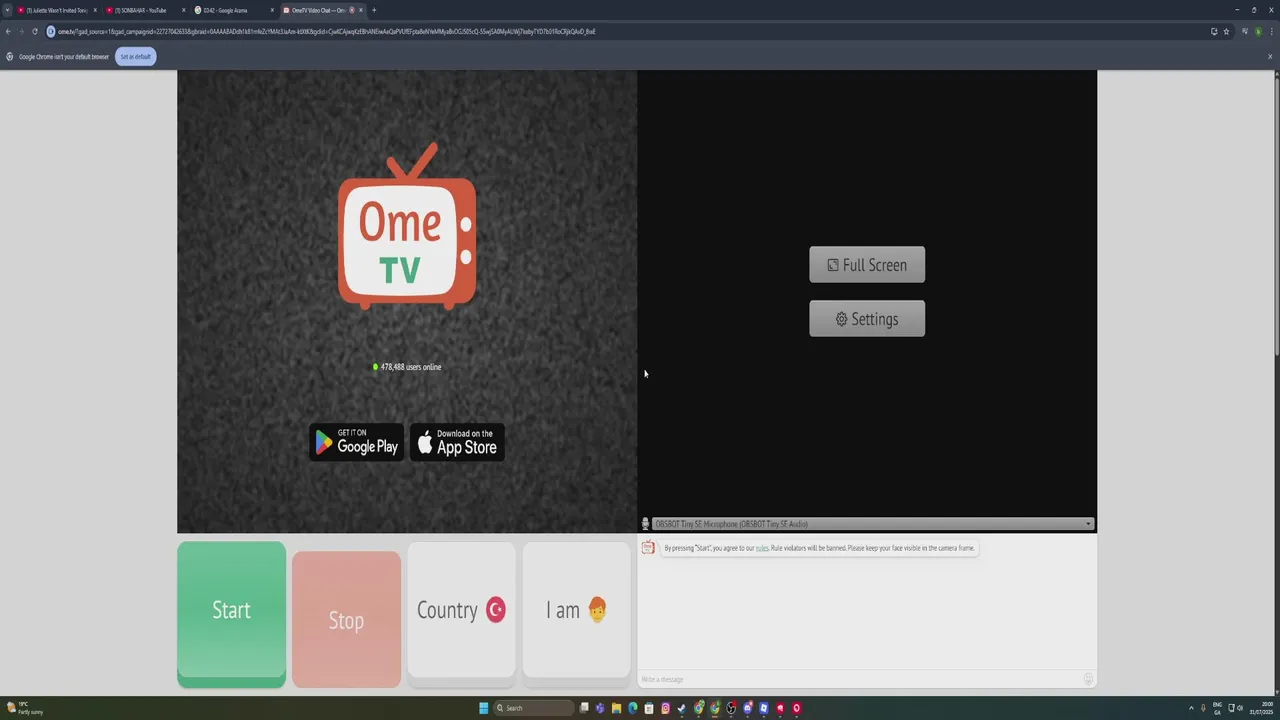The image size is (1280, 720).
Task: Click the green Start button
Action: pyautogui.click(x=231, y=614)
